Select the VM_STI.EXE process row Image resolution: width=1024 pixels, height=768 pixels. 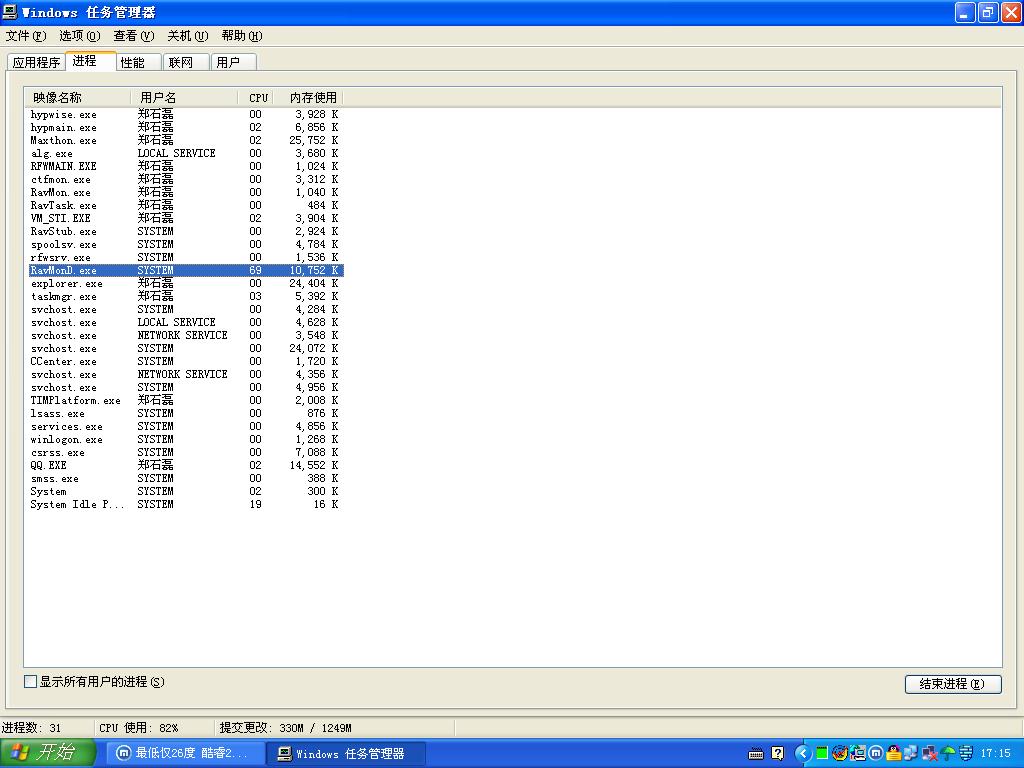[x=185, y=219]
